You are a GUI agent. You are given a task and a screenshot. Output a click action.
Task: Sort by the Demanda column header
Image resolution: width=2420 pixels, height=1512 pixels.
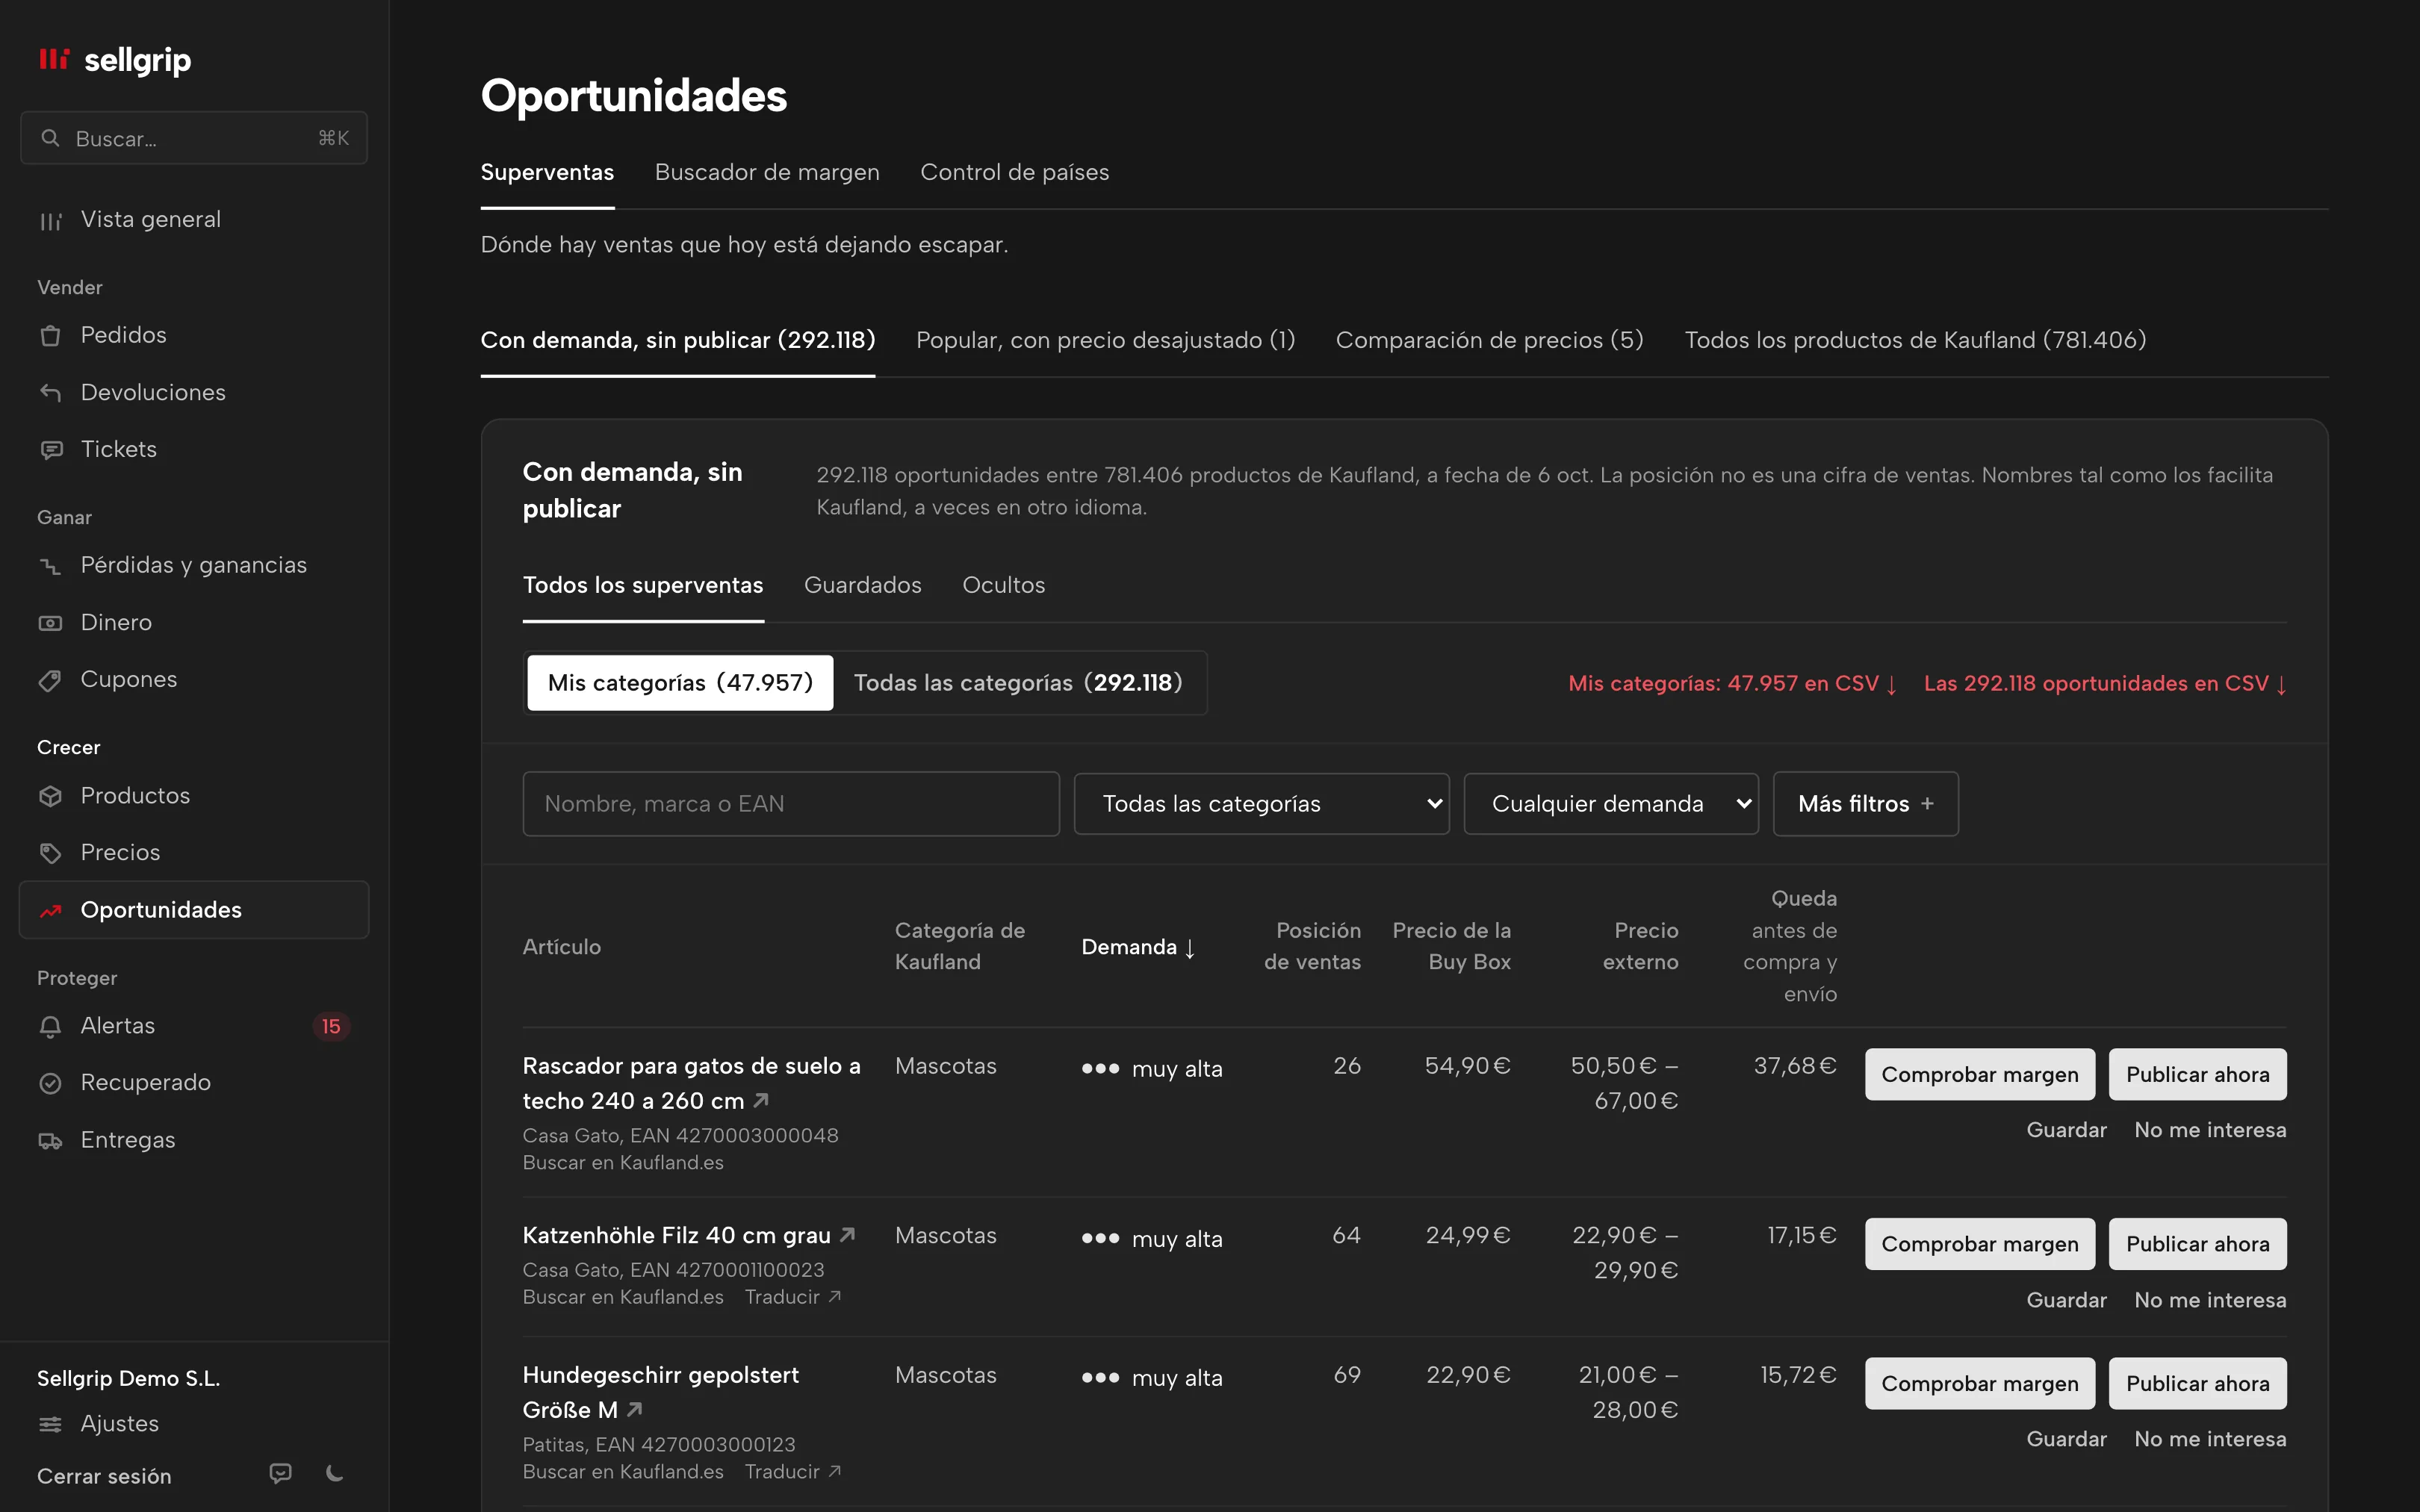pos(1138,947)
